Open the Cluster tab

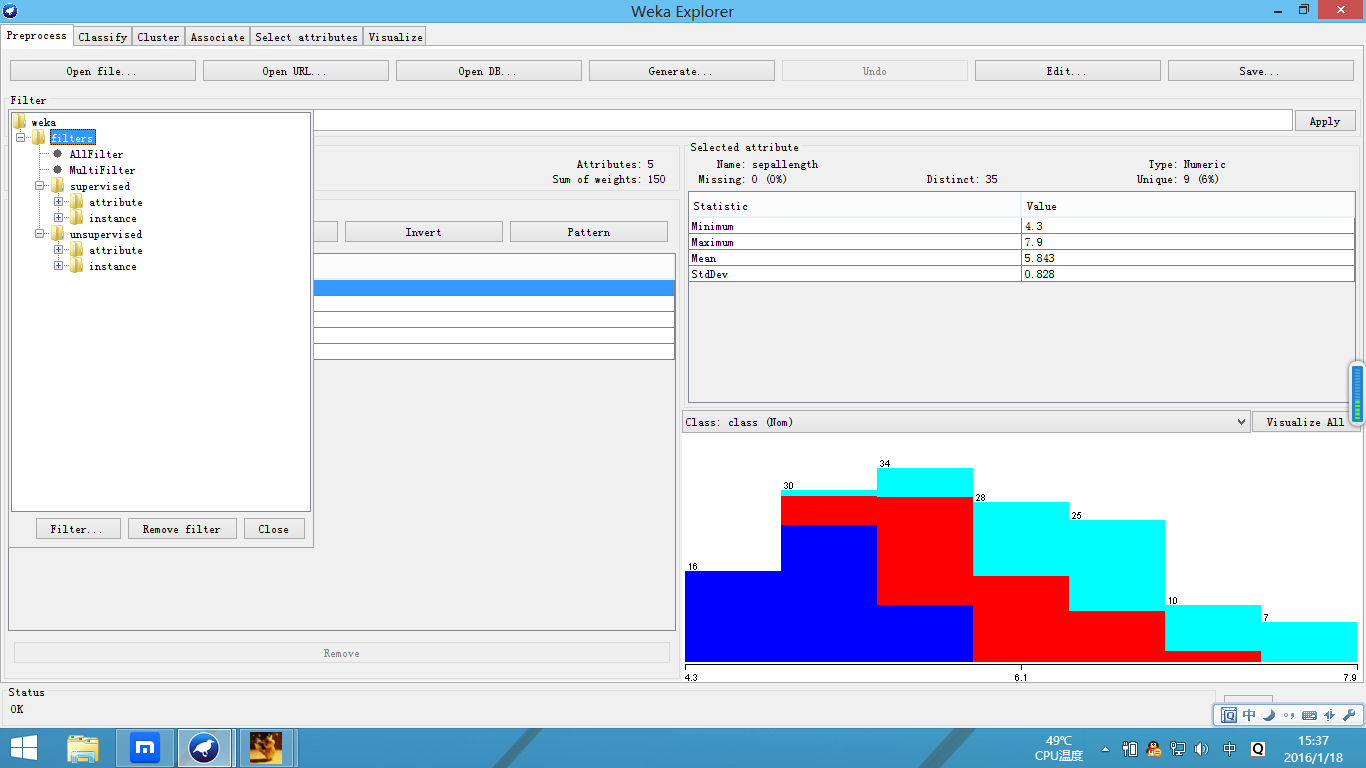coord(158,37)
